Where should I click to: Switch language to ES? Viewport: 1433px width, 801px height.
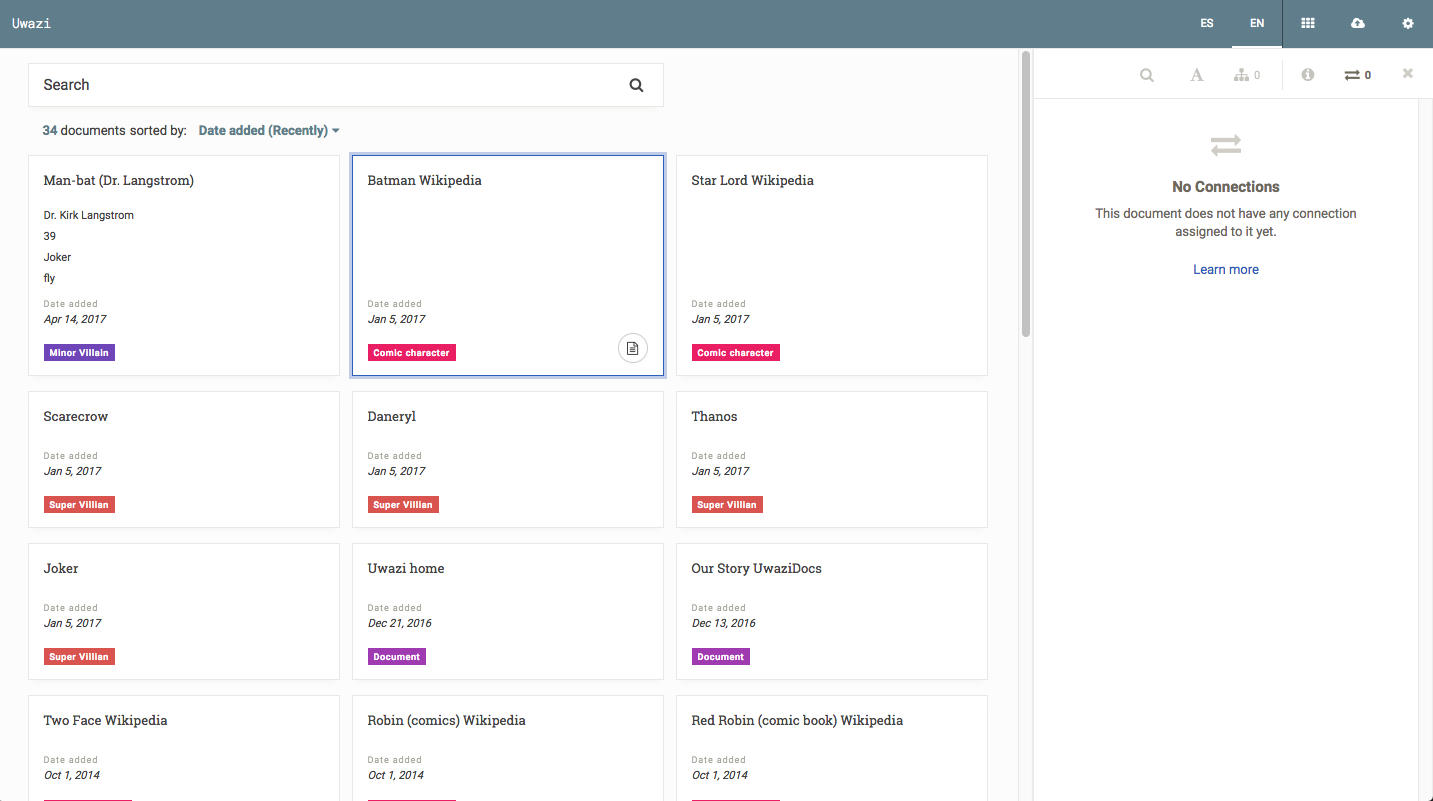pos(1207,23)
